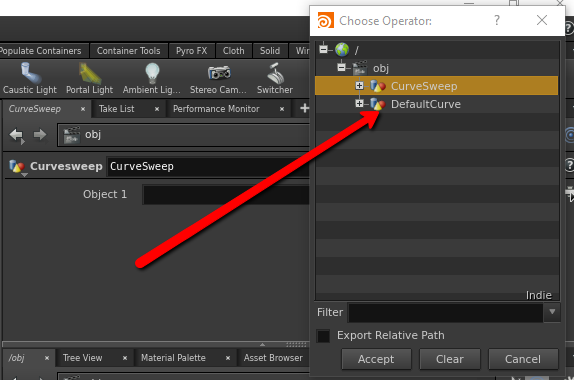Click the Object 1 parameter label
This screenshot has height=380, width=574.
click(105, 194)
